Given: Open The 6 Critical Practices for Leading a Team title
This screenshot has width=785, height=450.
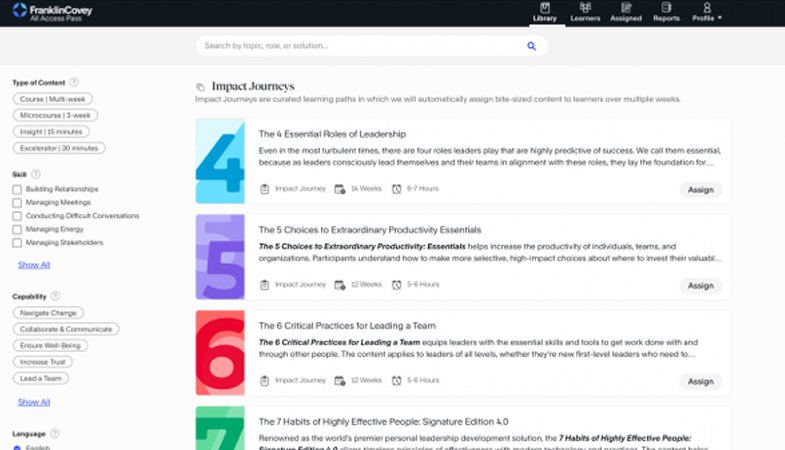Looking at the screenshot, I should pyautogui.click(x=347, y=326).
